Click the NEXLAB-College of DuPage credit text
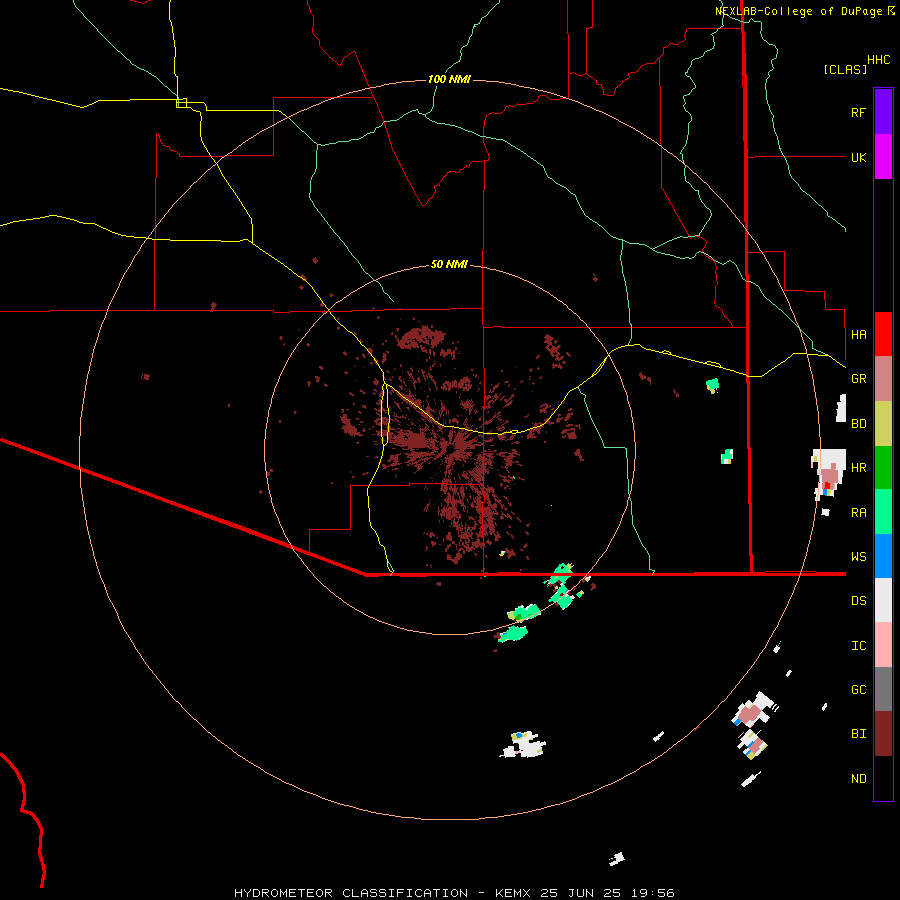900x900 pixels. pos(798,11)
